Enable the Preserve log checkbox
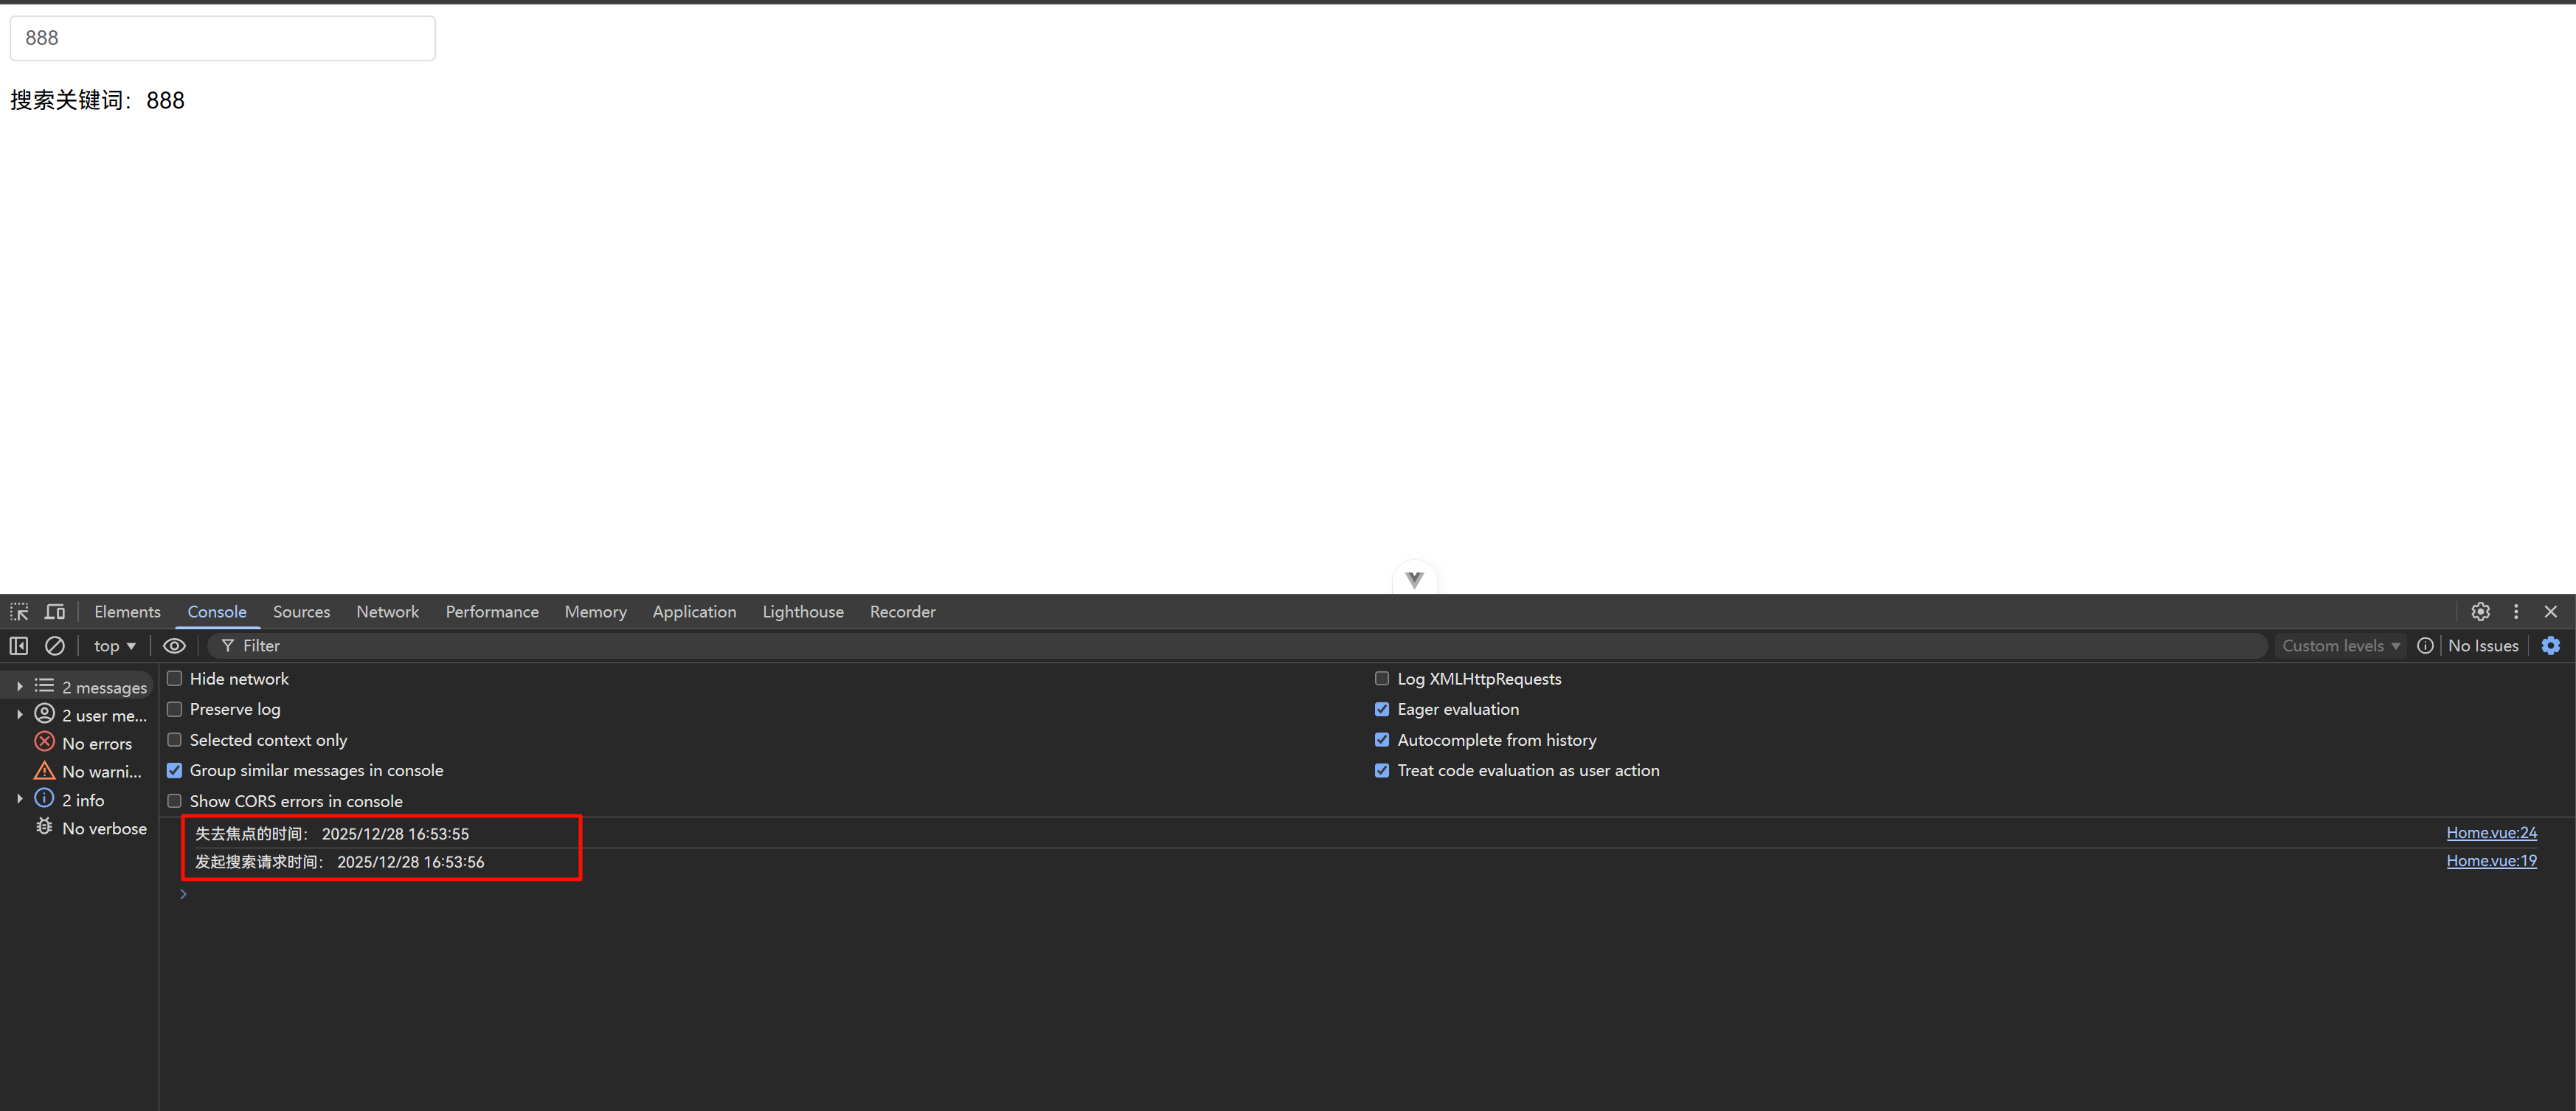This screenshot has height=1111, width=2576. tap(175, 709)
